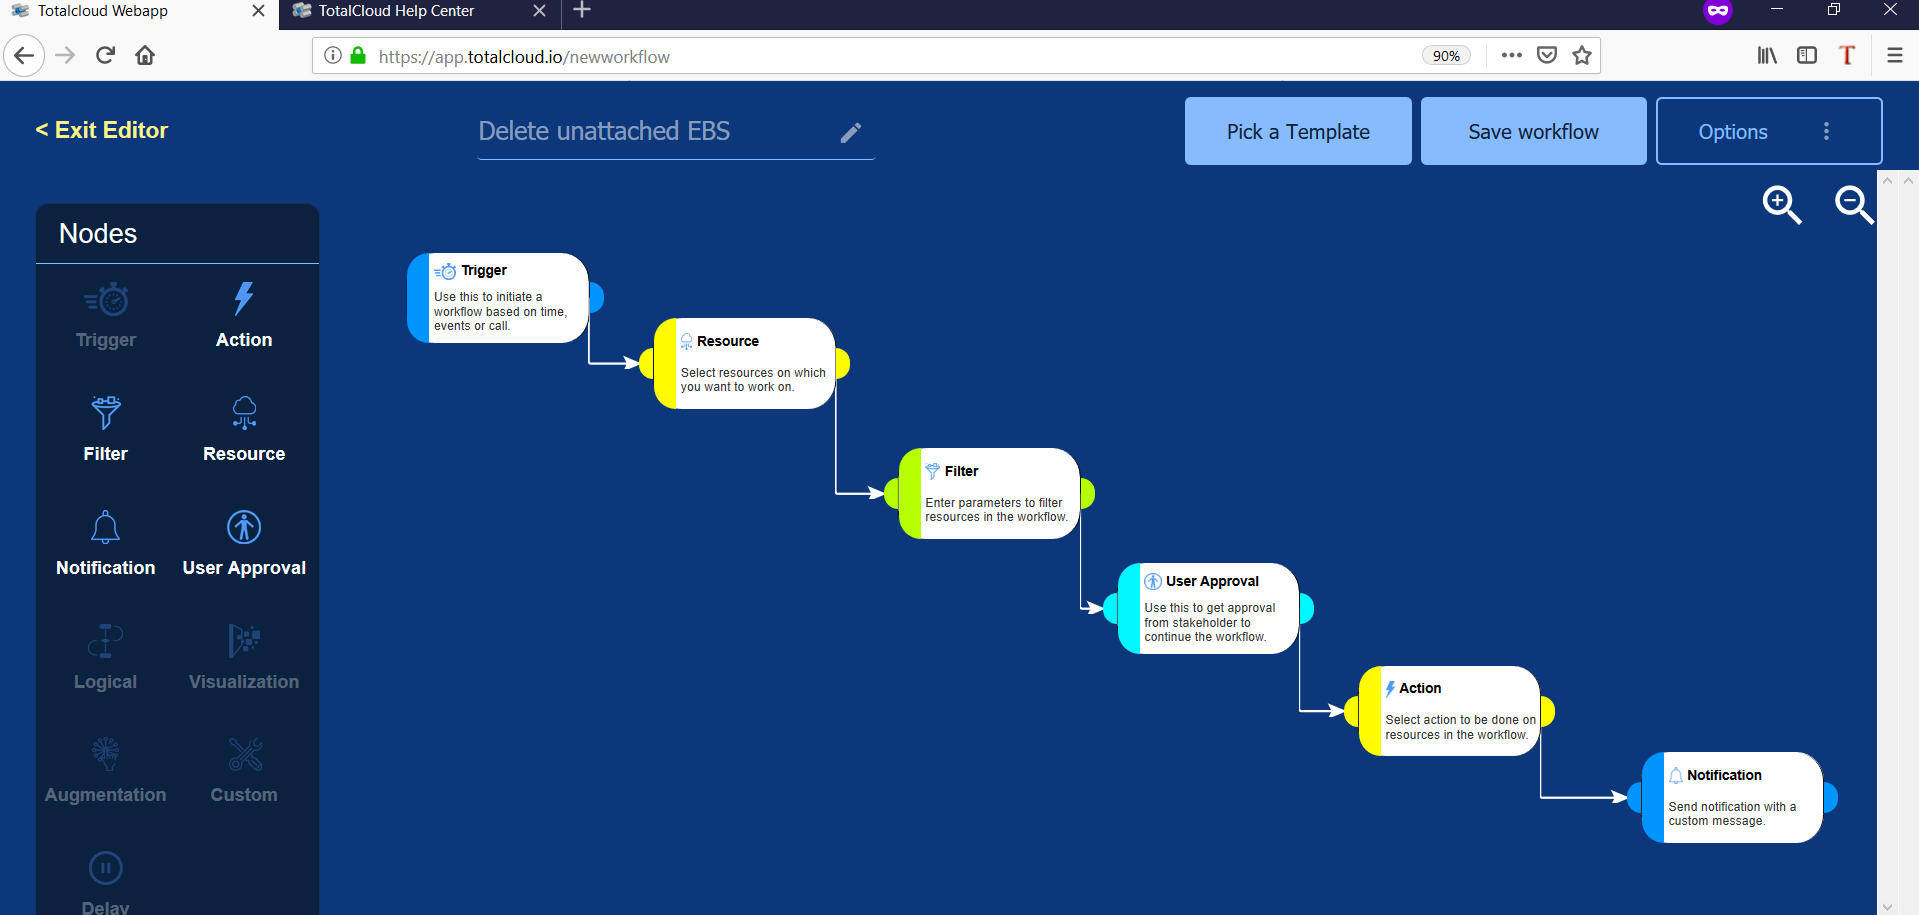Click Exit Editor link
The image size is (1919, 915).
102,130
